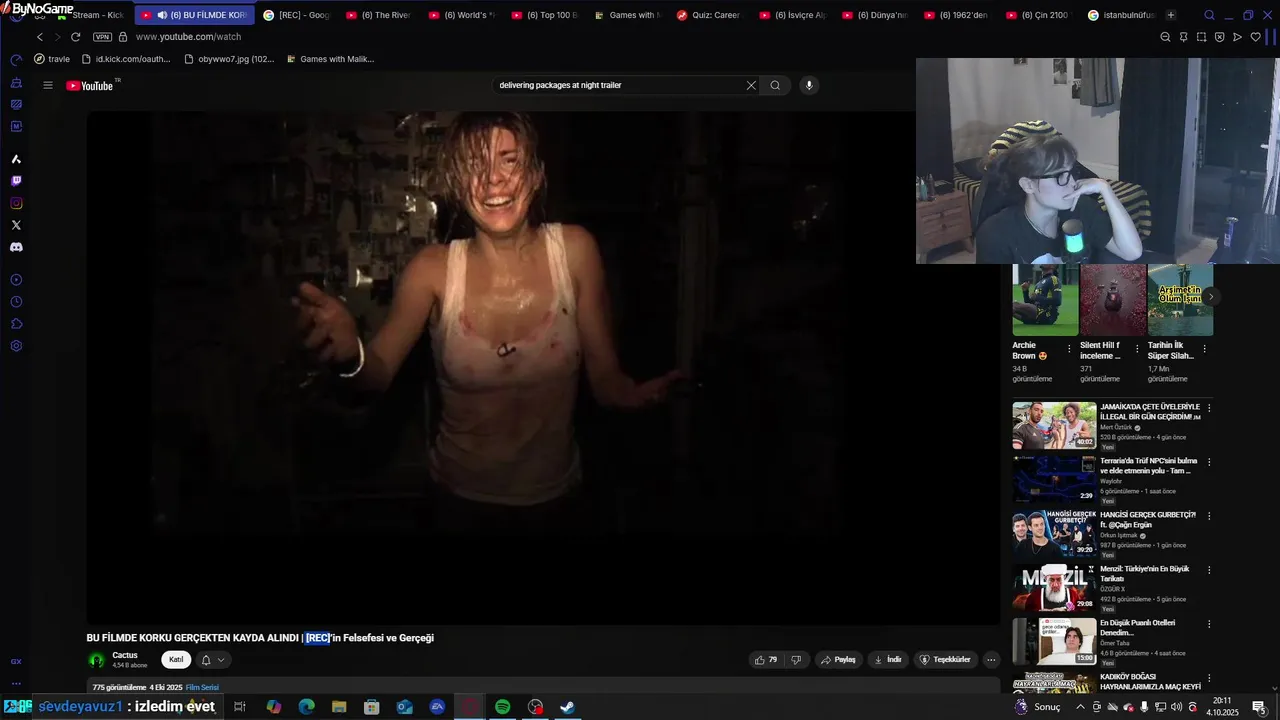Image resolution: width=1280 pixels, height=720 pixels.
Task: Open a new browser tab with plus
Action: (1171, 15)
